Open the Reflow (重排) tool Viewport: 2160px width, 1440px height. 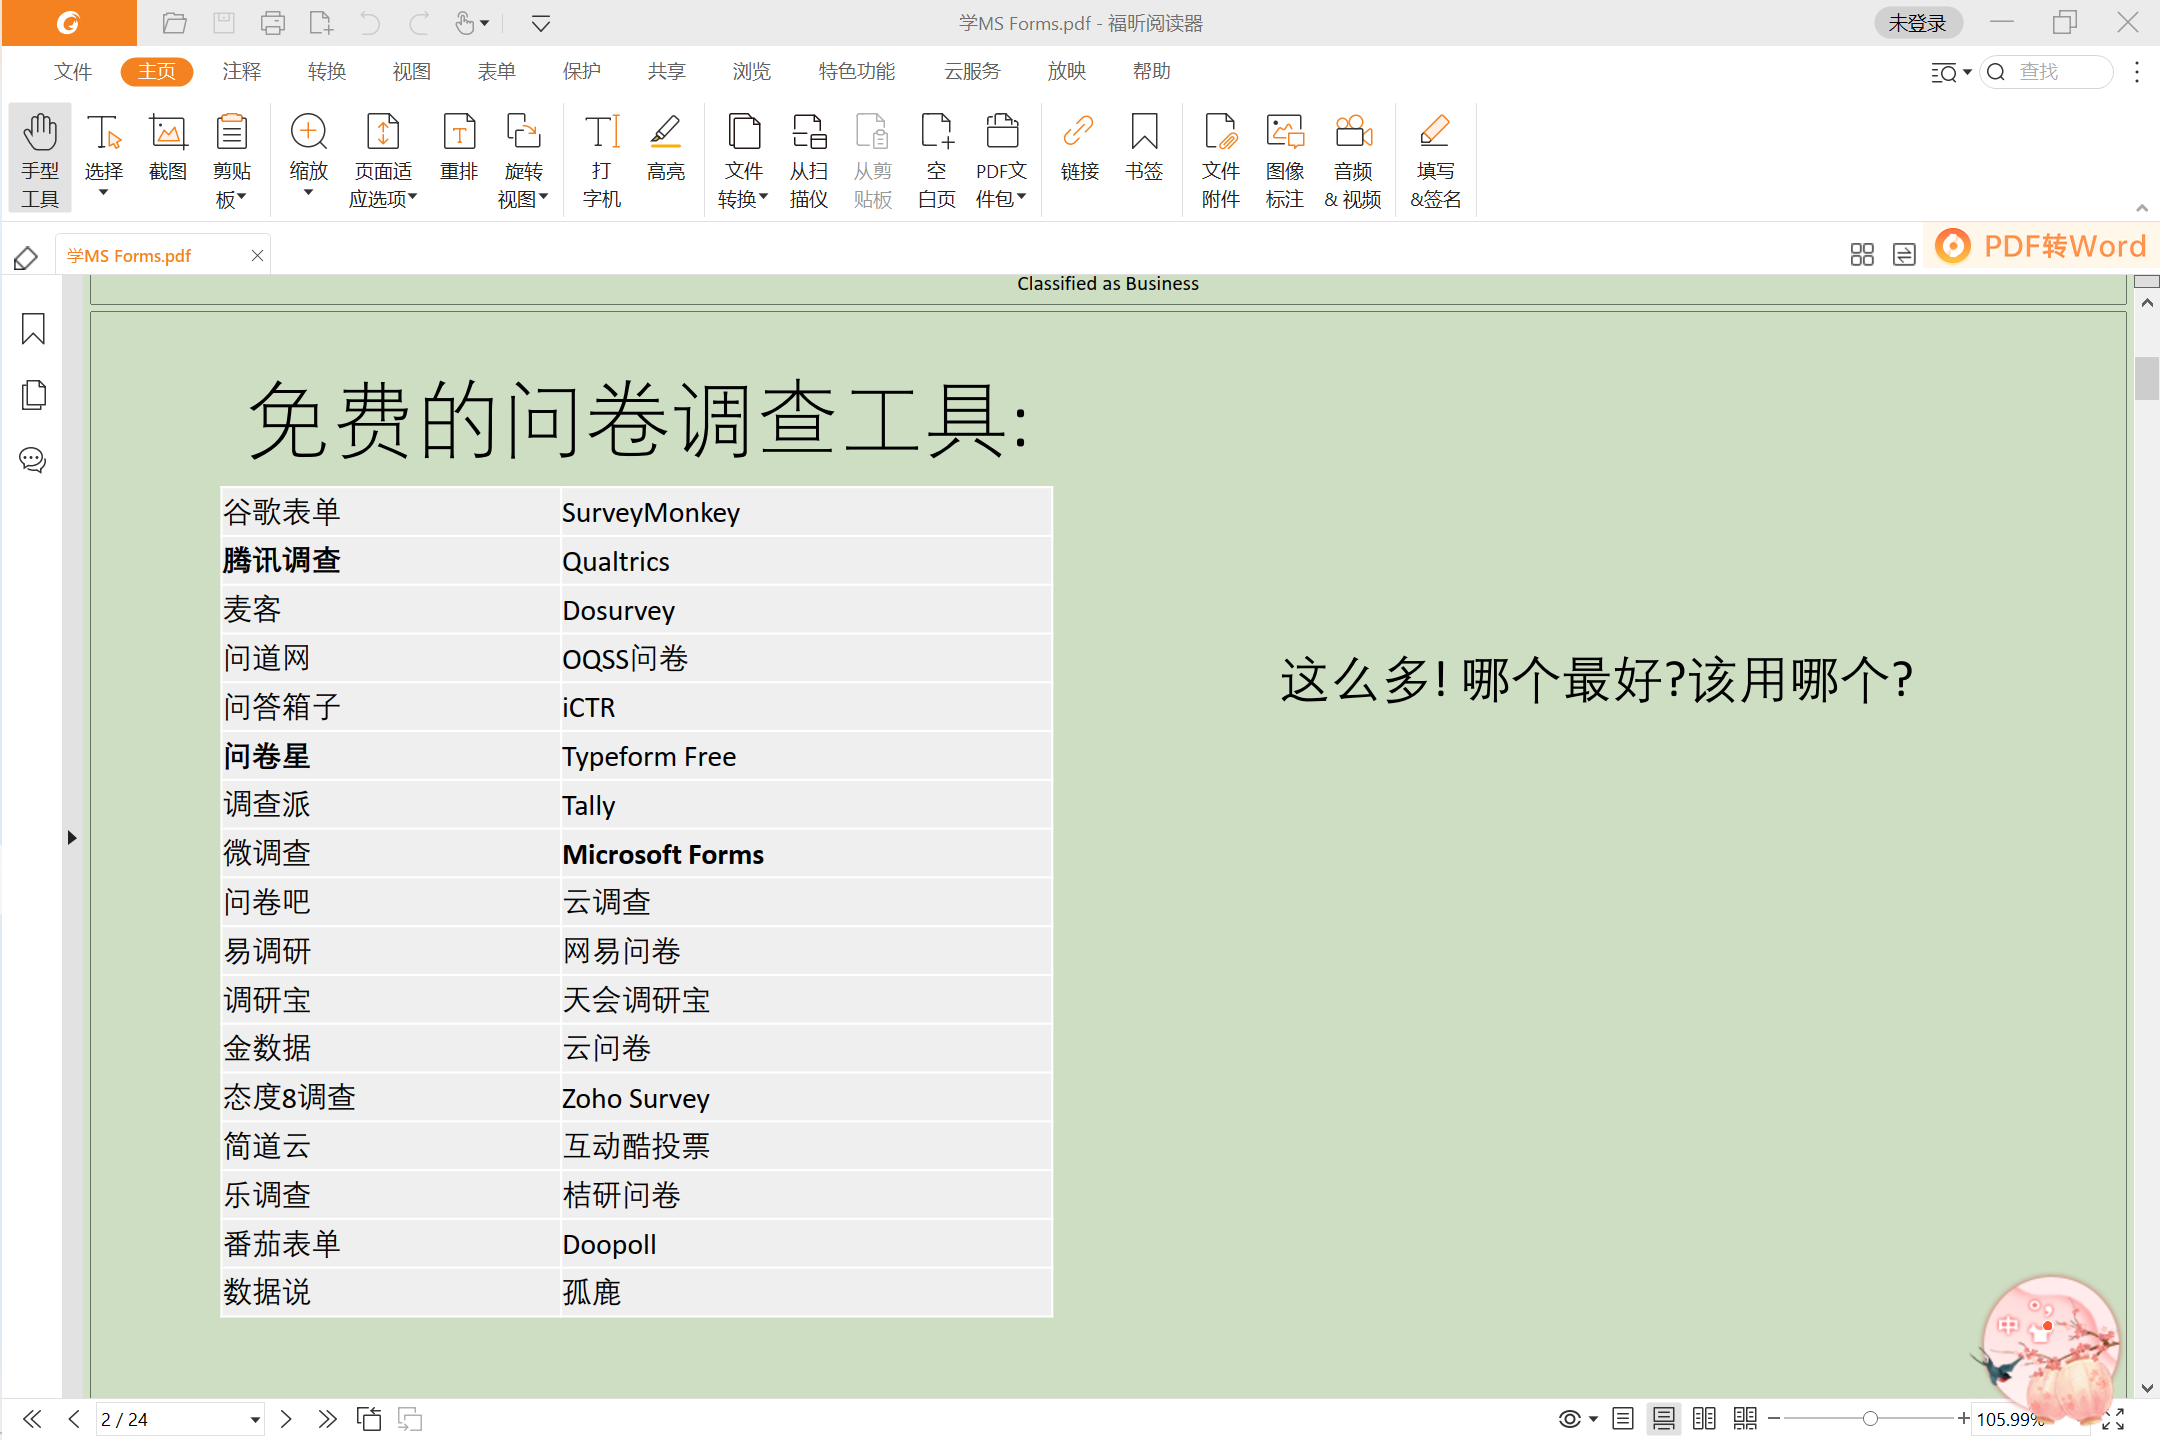[459, 147]
